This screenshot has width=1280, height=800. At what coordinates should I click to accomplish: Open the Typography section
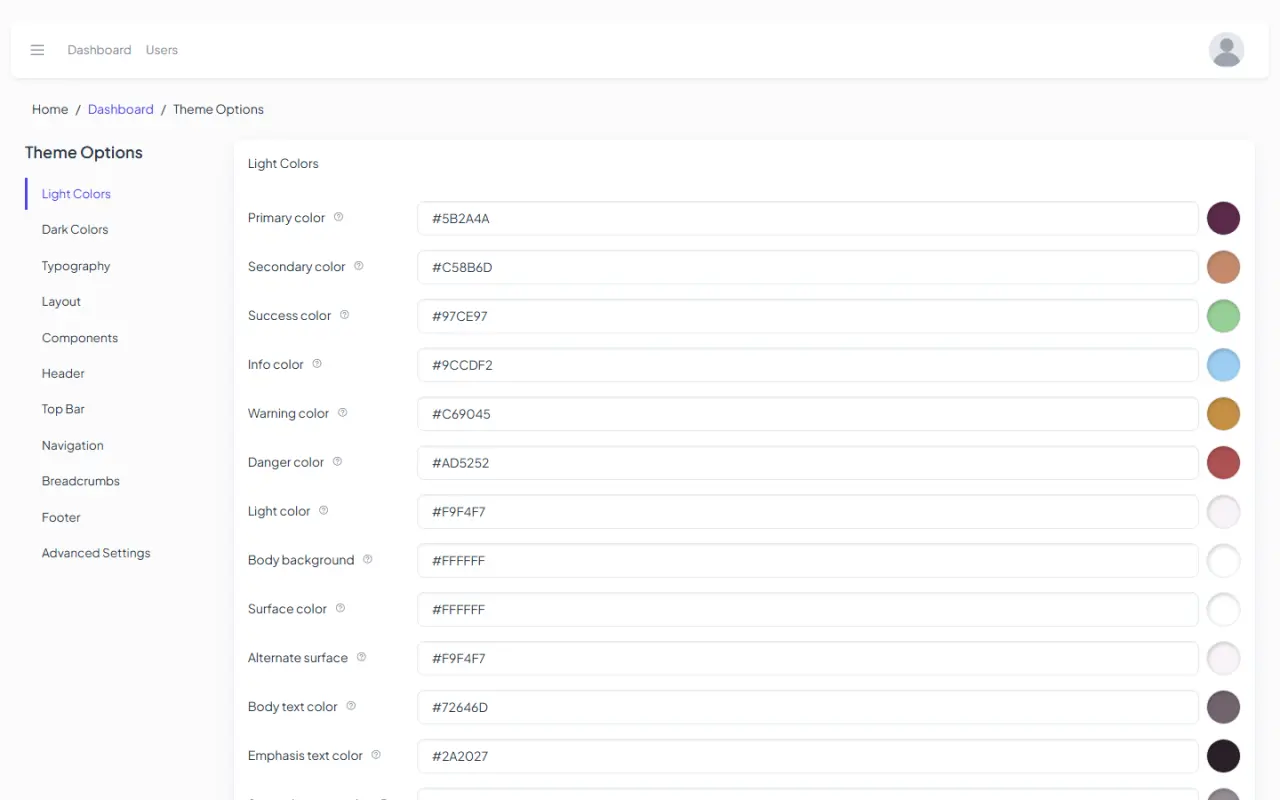click(x=76, y=266)
